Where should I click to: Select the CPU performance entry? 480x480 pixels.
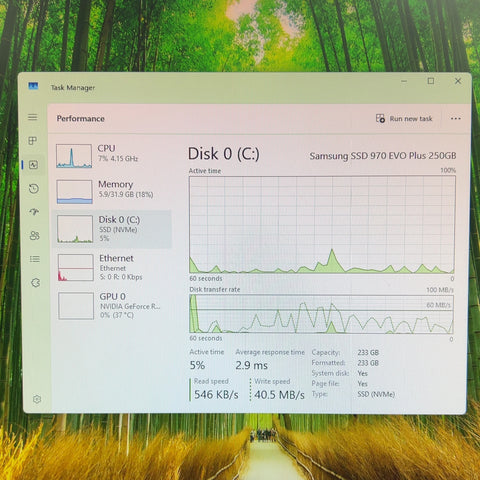[112, 156]
